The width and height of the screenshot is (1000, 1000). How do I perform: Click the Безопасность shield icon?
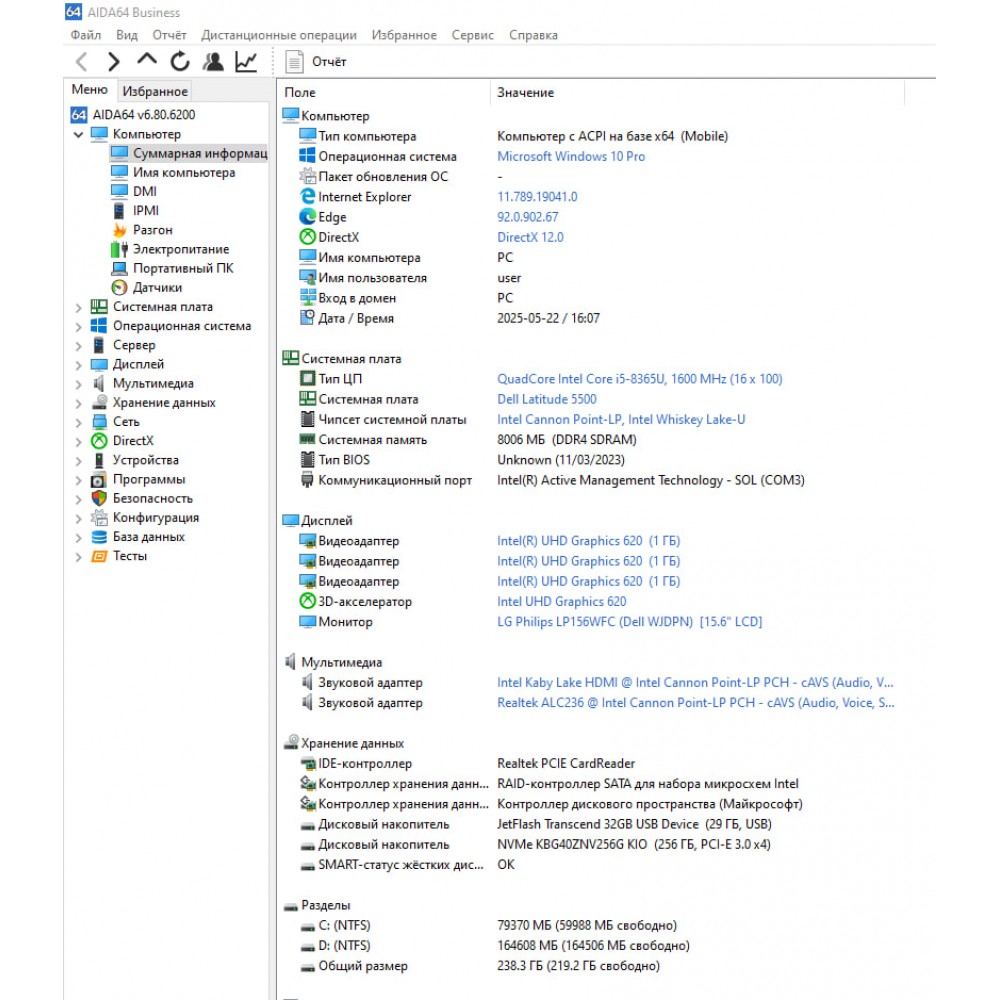click(x=99, y=498)
